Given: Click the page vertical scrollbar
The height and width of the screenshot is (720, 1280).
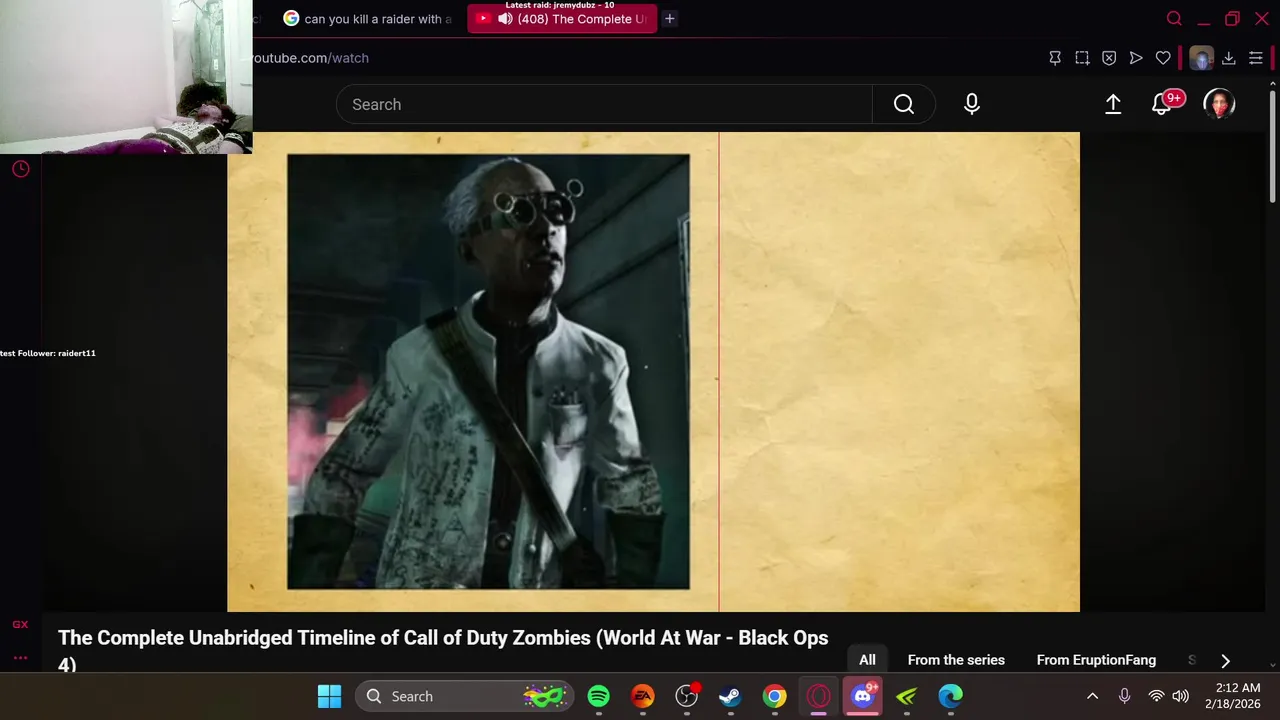Looking at the screenshot, I should tap(1272, 145).
